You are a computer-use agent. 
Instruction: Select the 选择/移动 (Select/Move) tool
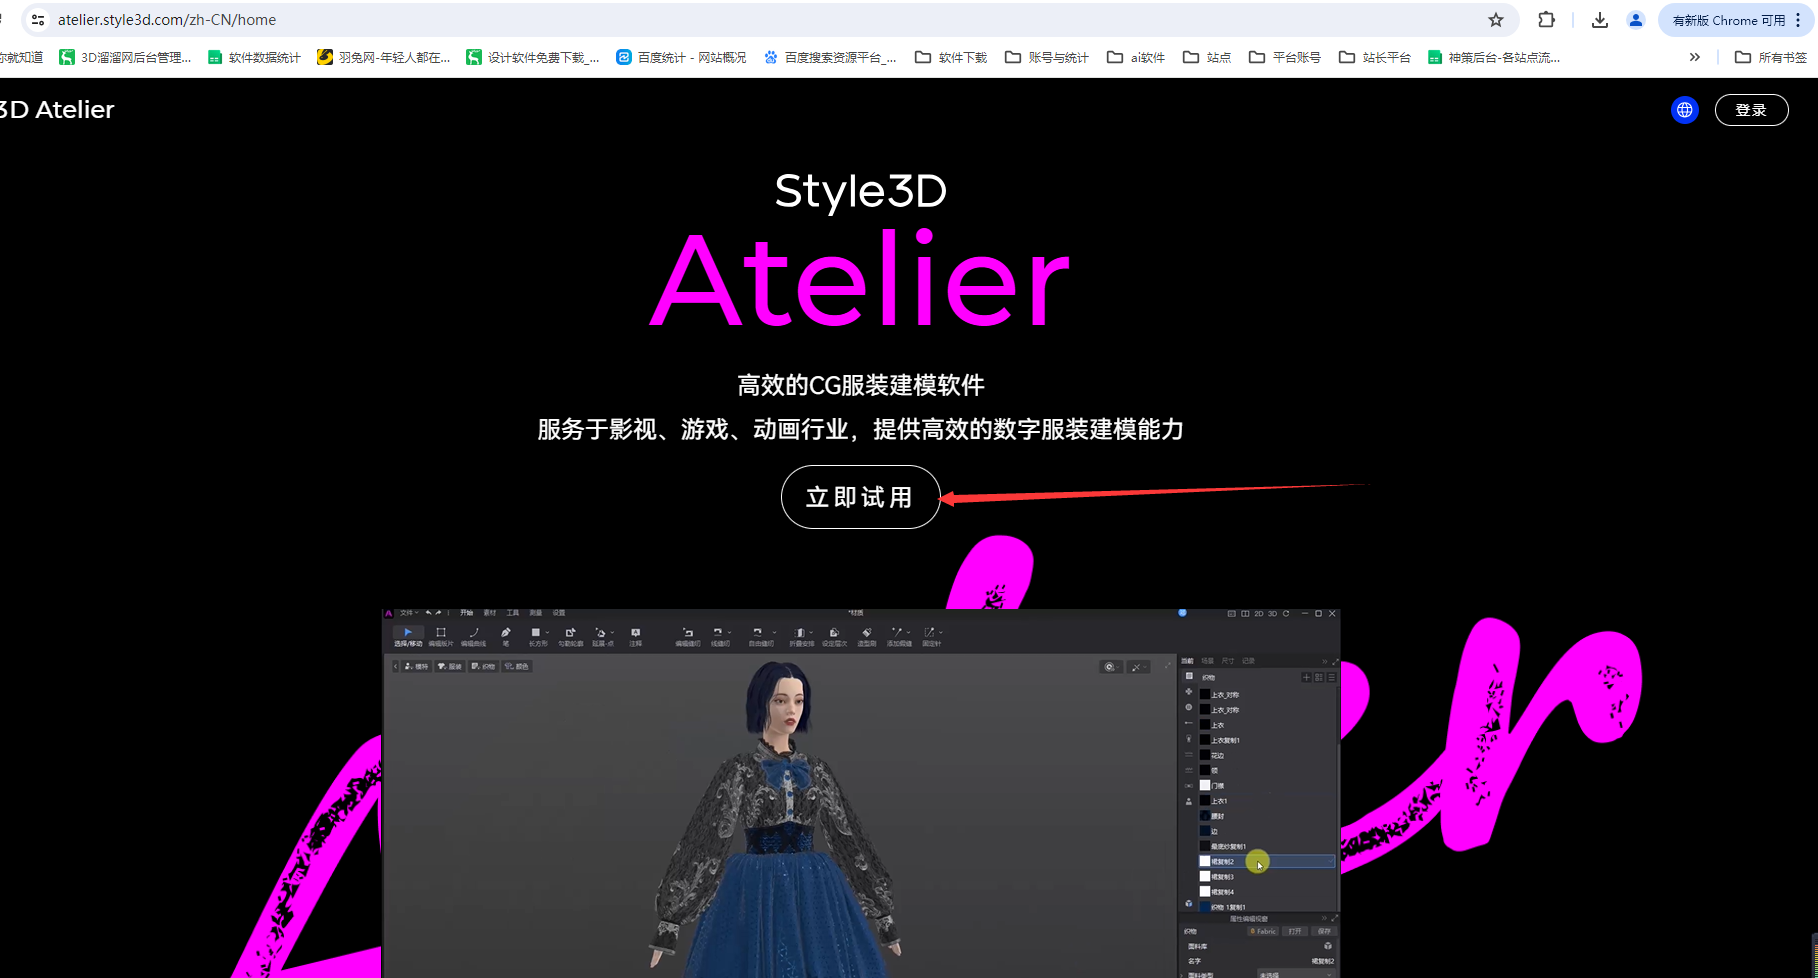click(x=408, y=634)
